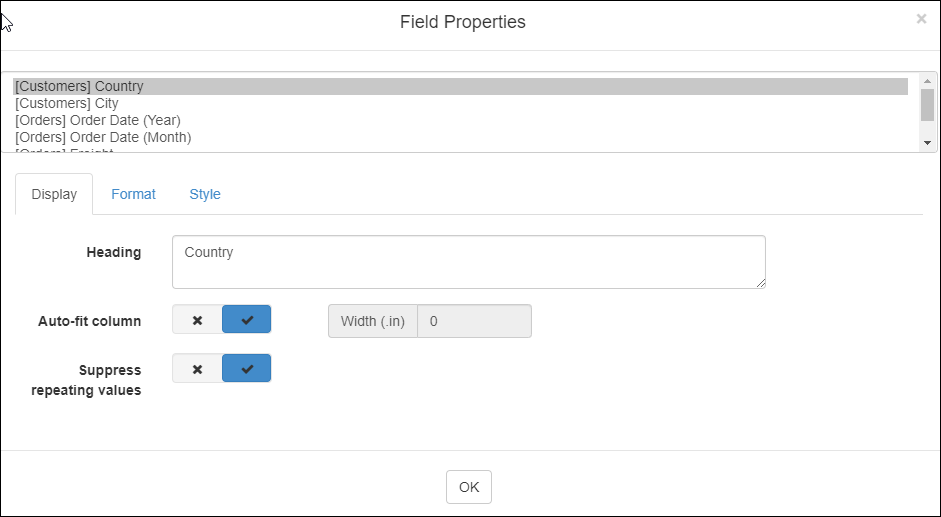Choose [Orders] Order Date (Year) field
This screenshot has width=941, height=517.
point(98,120)
